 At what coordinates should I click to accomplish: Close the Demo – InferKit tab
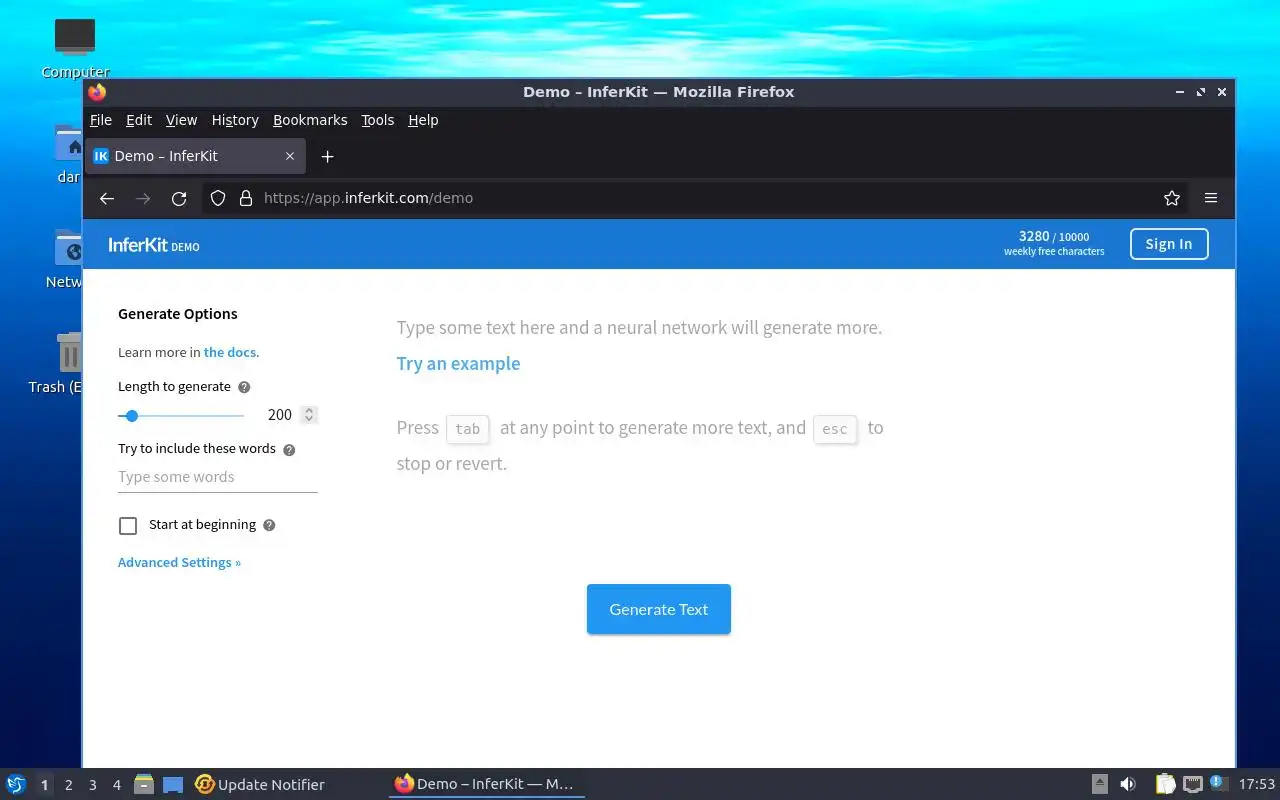coord(290,156)
